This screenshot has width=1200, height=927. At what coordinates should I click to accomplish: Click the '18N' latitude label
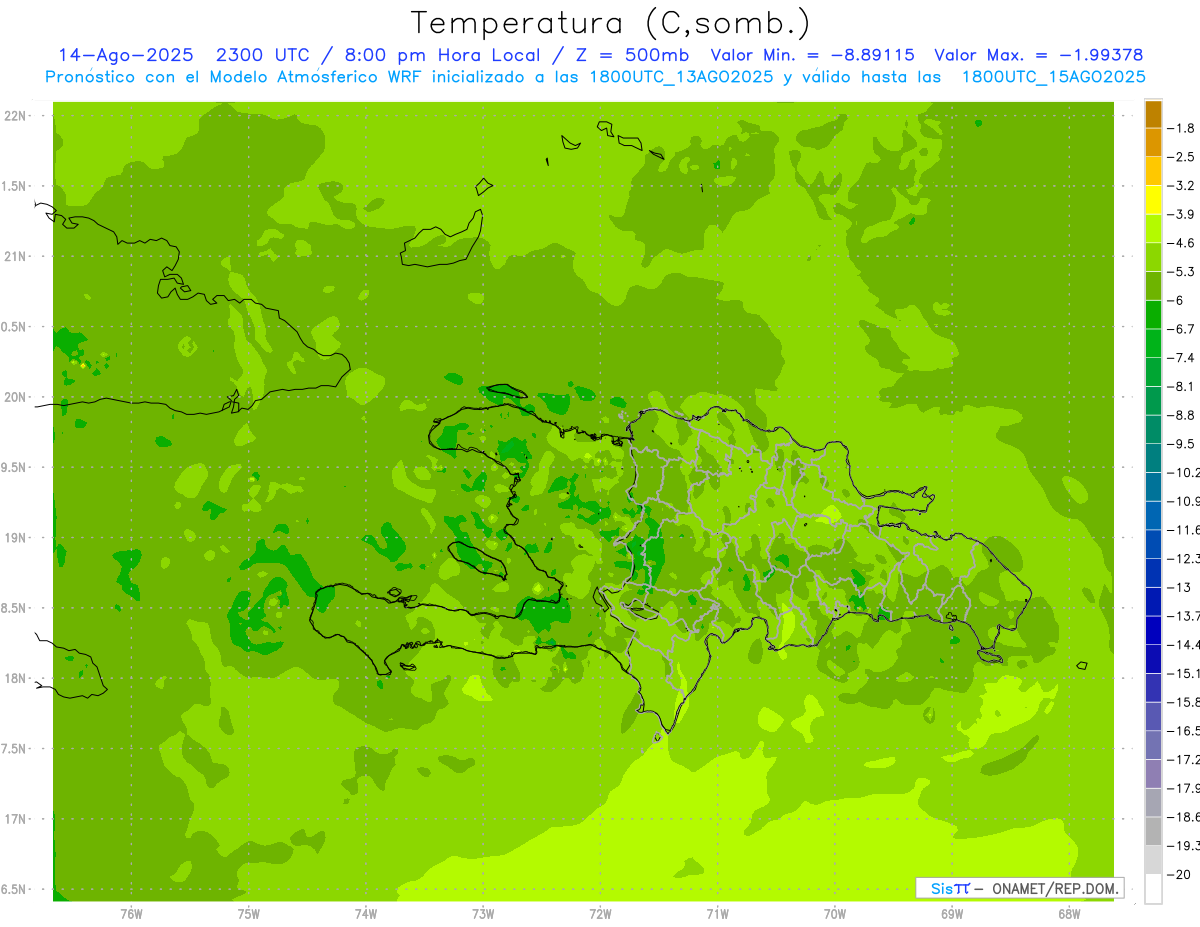[x=16, y=678]
